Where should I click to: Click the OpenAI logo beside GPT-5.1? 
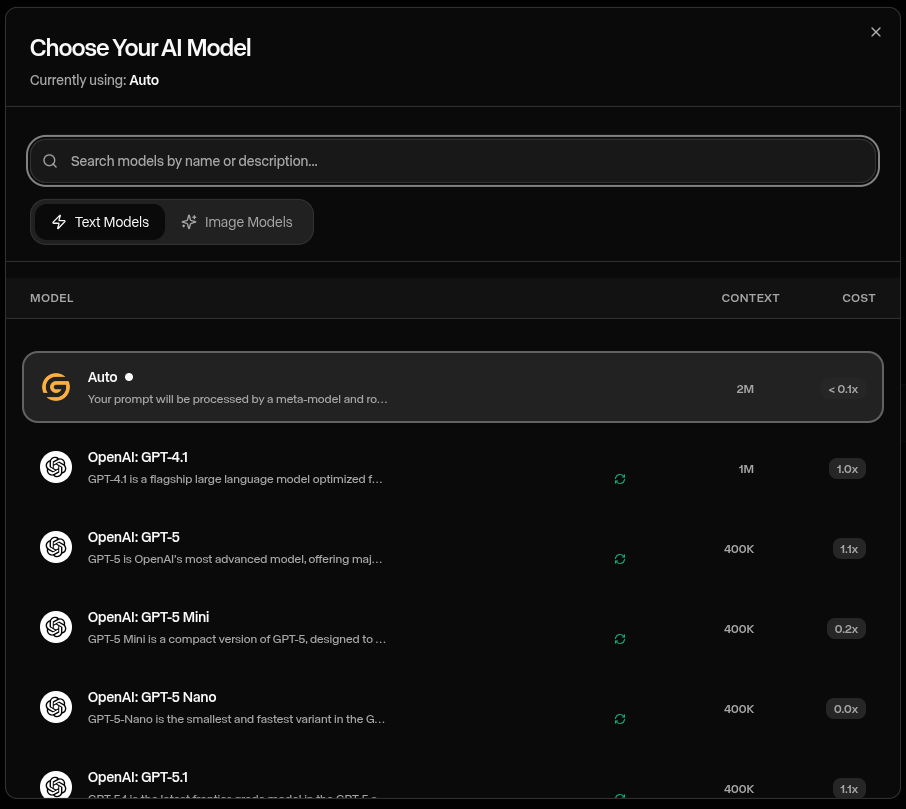pyautogui.click(x=56, y=785)
